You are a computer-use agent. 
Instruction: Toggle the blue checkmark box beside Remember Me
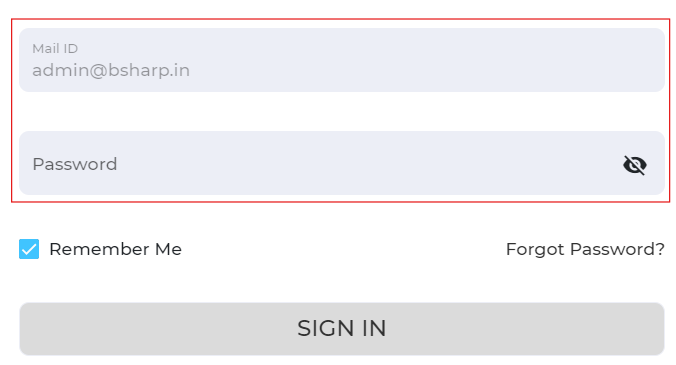[x=29, y=249]
